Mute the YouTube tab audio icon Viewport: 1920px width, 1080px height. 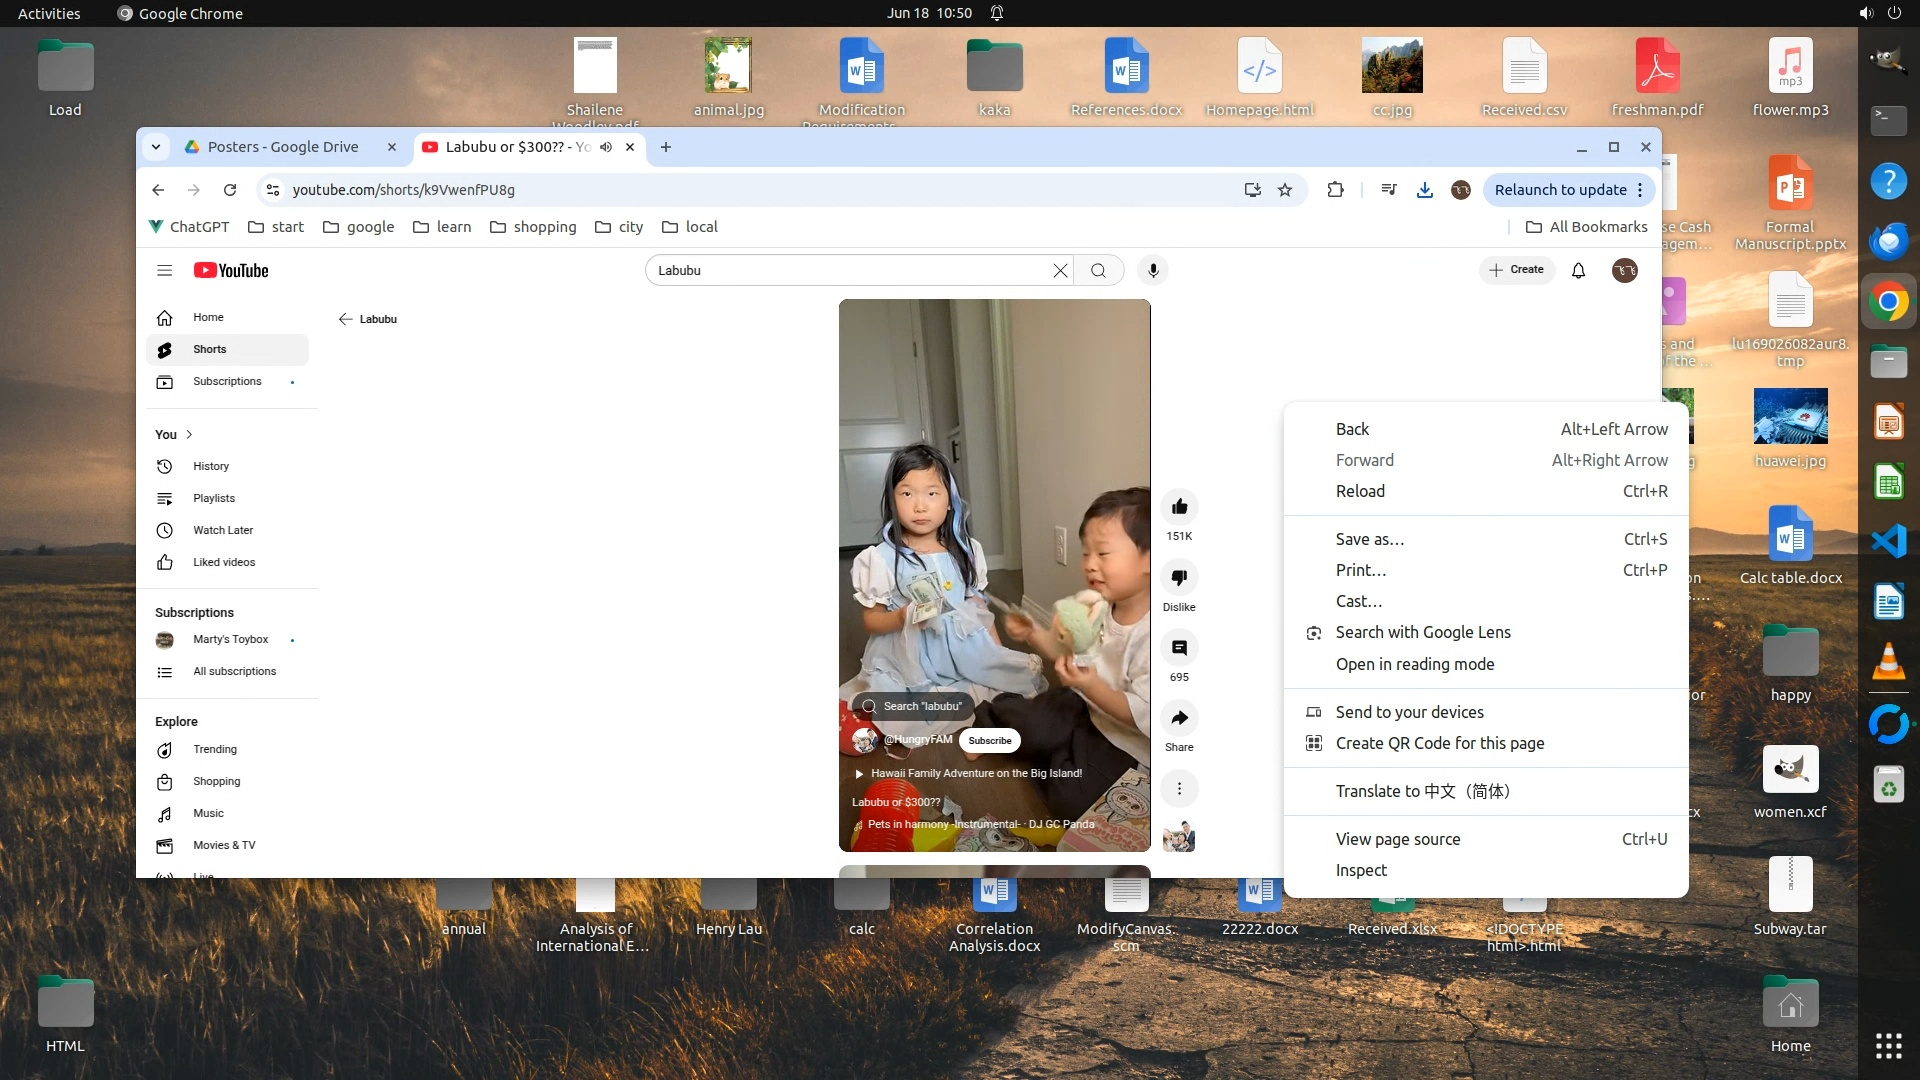coord(606,147)
